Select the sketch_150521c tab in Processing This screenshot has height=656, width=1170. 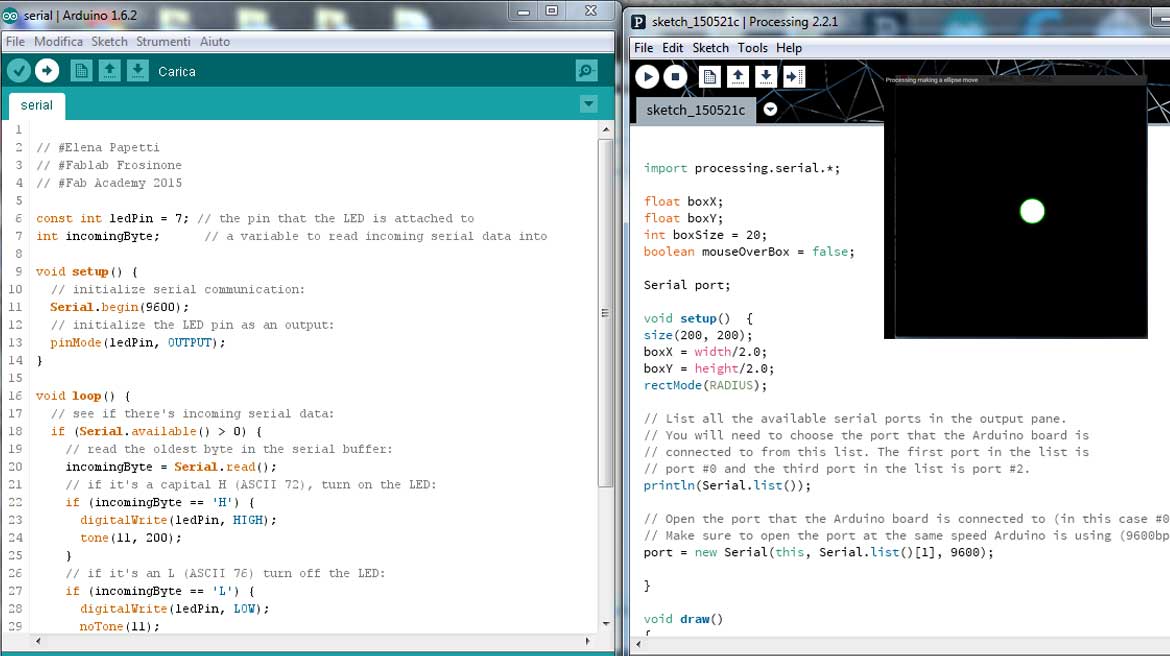tap(695, 110)
